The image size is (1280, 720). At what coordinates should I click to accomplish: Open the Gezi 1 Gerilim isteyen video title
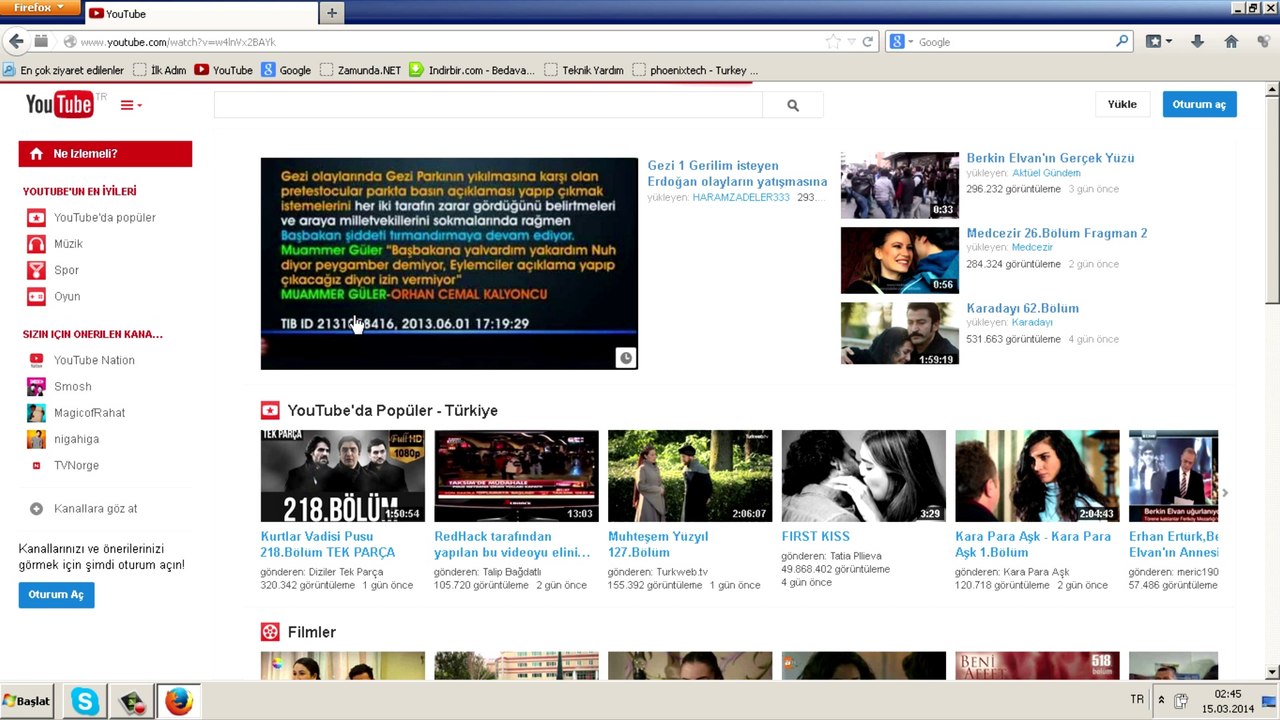tap(737, 173)
